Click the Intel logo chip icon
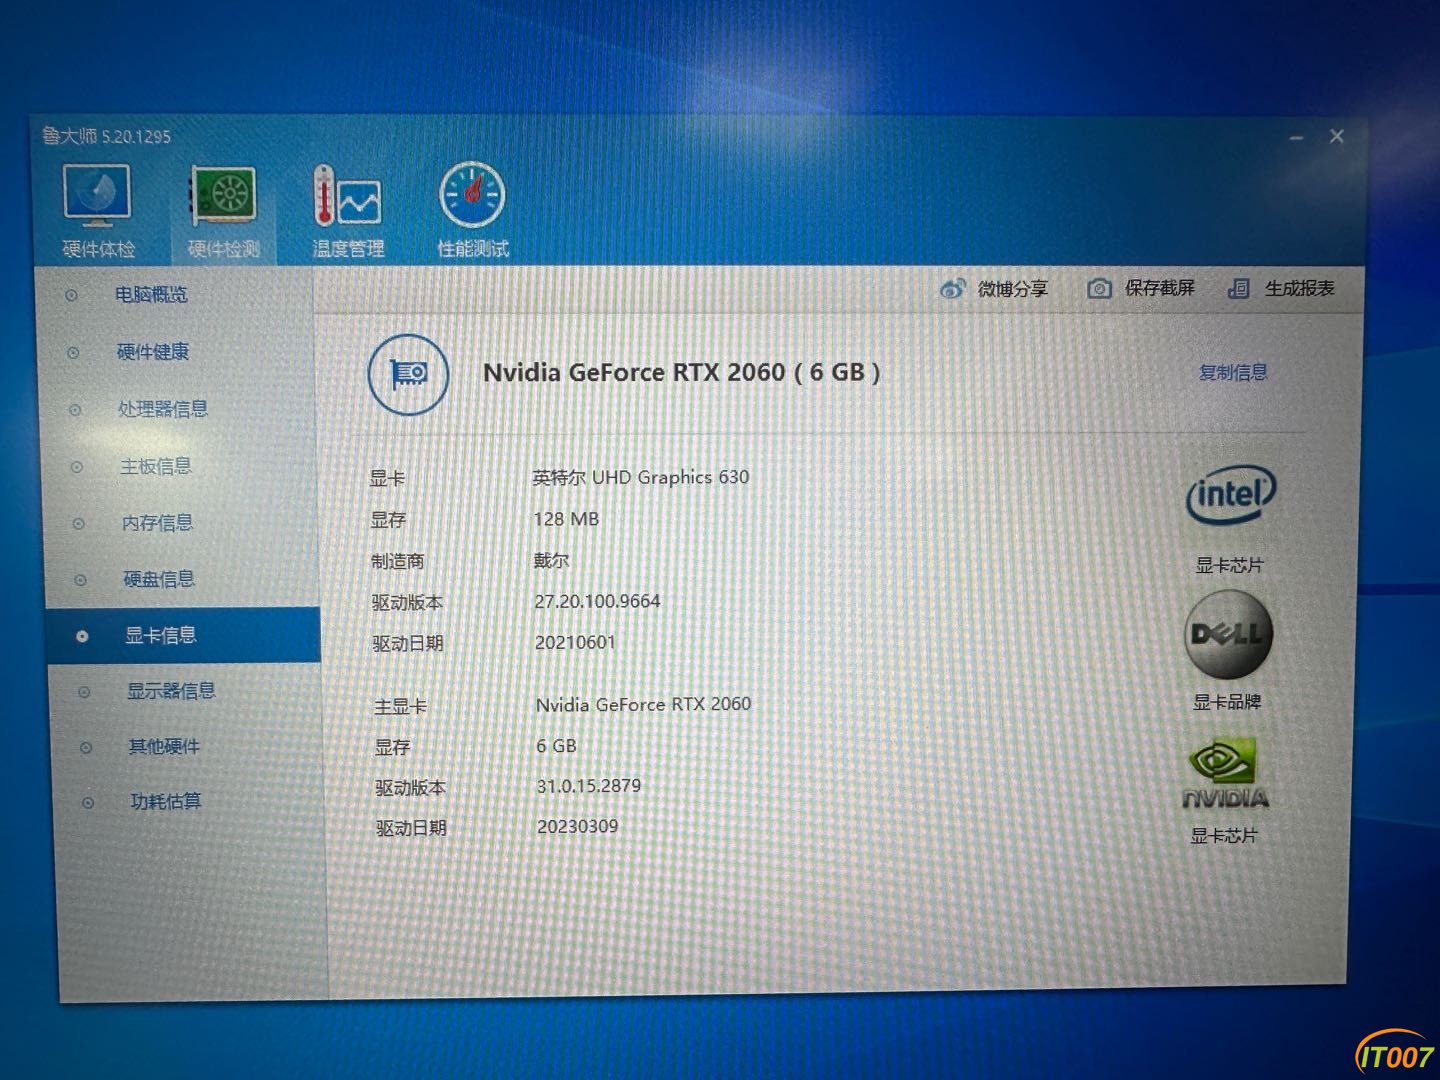This screenshot has width=1440, height=1080. (x=1230, y=495)
